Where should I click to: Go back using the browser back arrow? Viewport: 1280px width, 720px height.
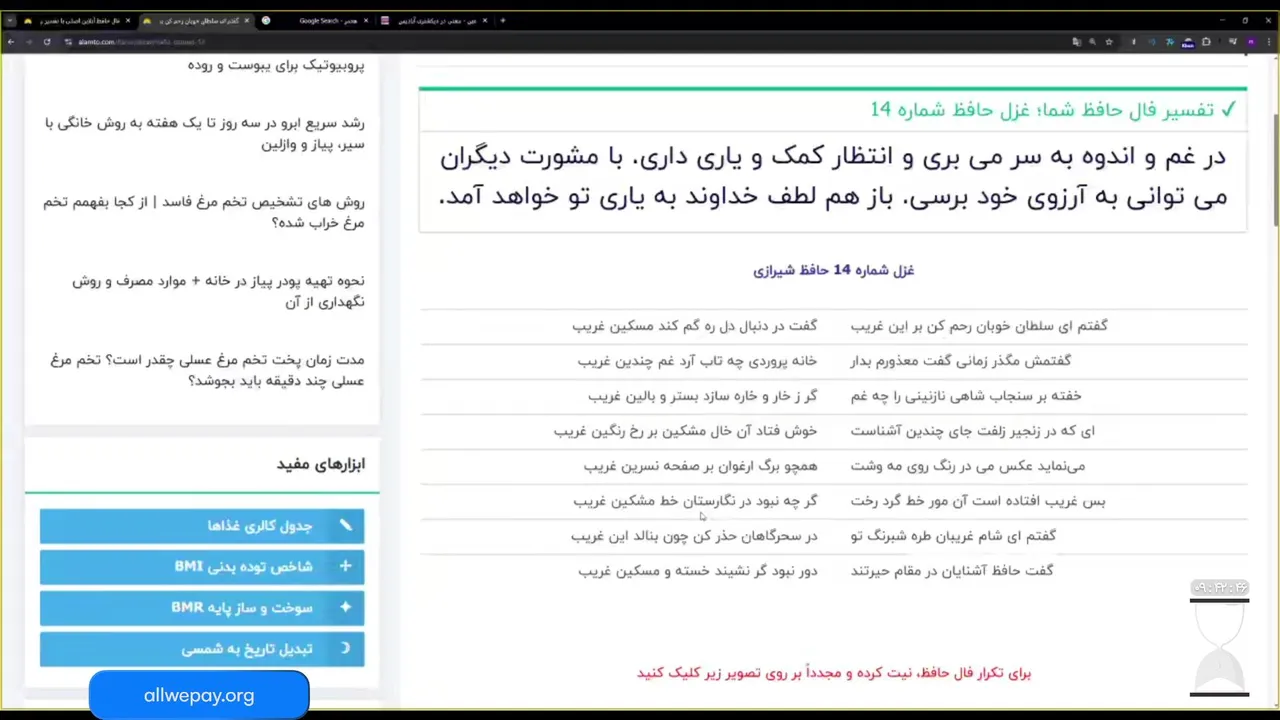[x=11, y=42]
